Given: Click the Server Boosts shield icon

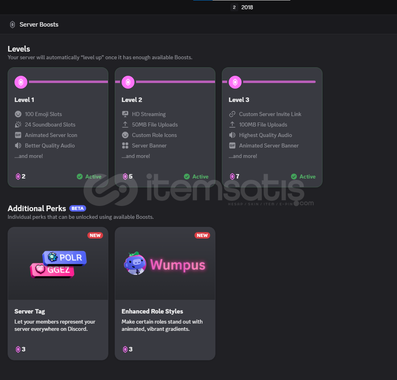Looking at the screenshot, I should [12, 25].
